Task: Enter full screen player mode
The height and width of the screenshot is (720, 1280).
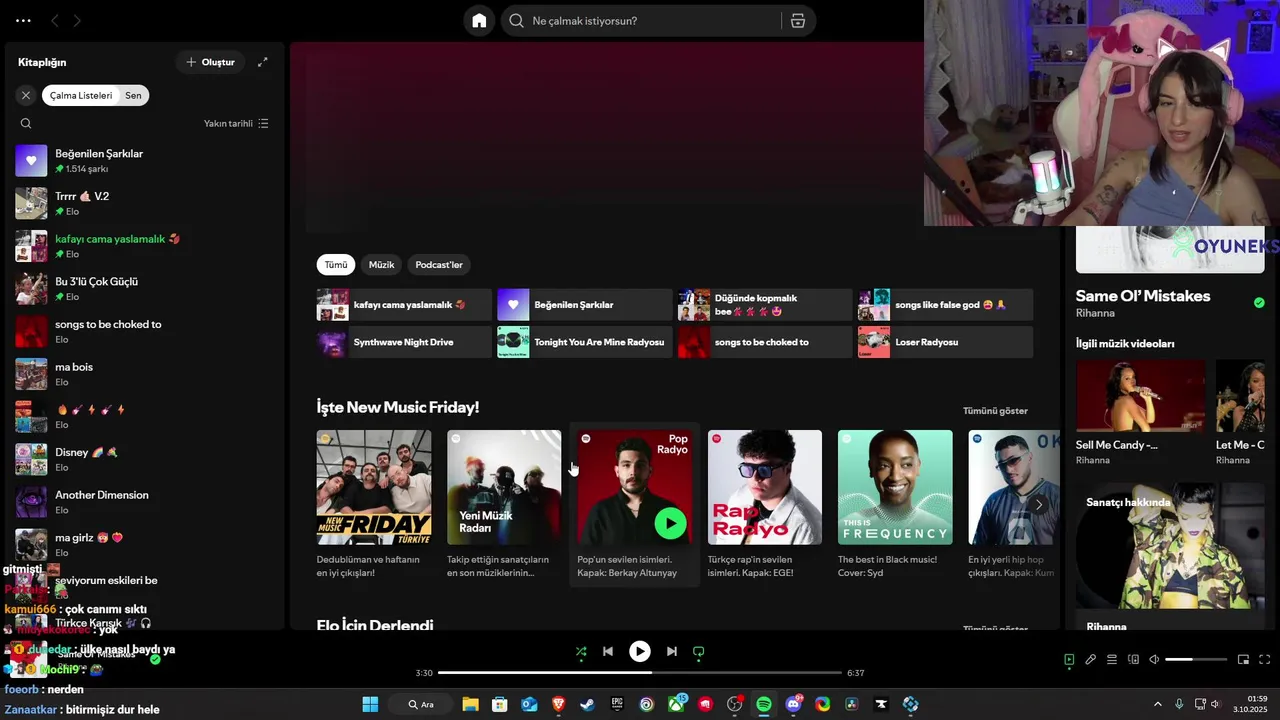Action: (x=1264, y=659)
